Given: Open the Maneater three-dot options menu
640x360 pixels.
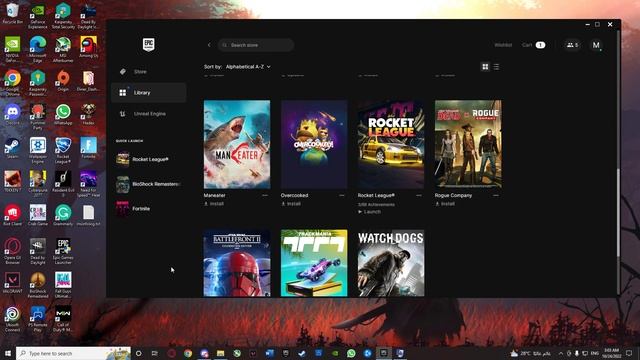Looking at the screenshot, I should tap(265, 196).
